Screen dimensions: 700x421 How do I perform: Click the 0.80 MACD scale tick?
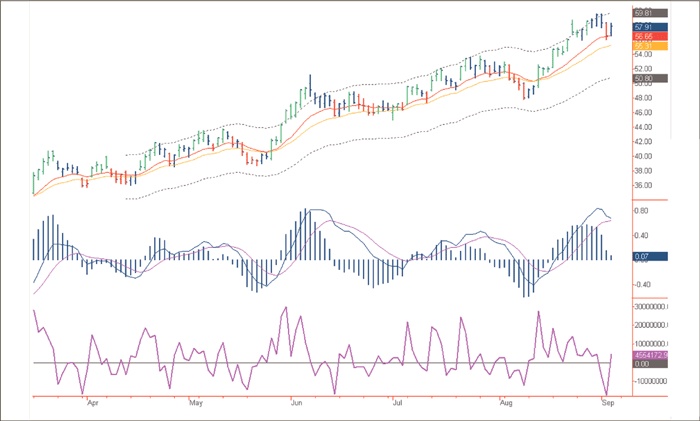[643, 212]
